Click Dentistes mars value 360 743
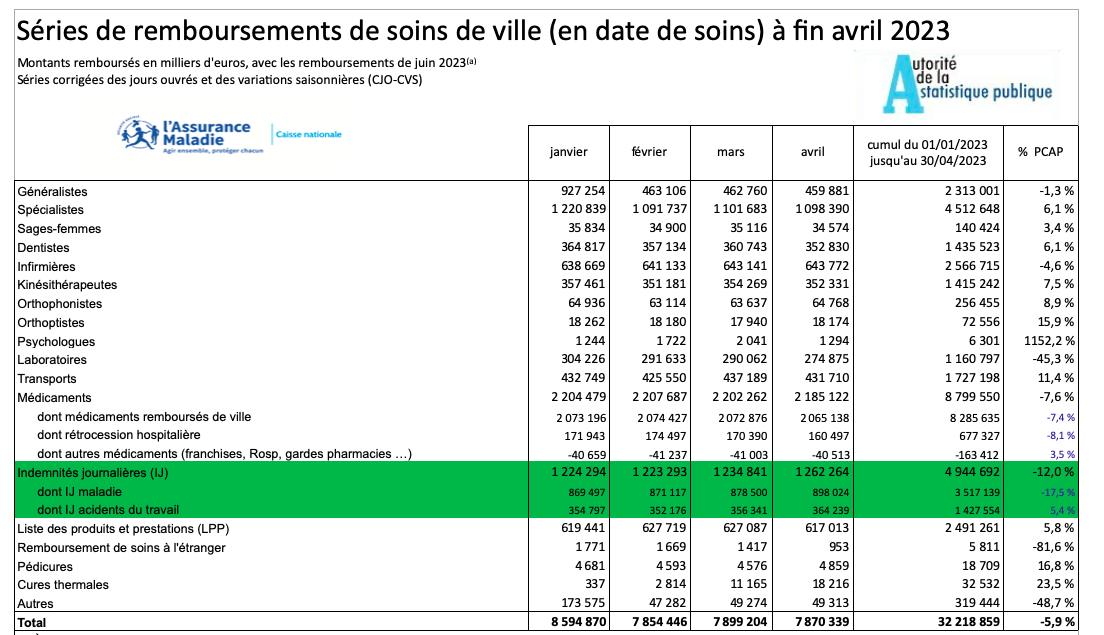Screen dimensions: 1104x635 (746, 247)
